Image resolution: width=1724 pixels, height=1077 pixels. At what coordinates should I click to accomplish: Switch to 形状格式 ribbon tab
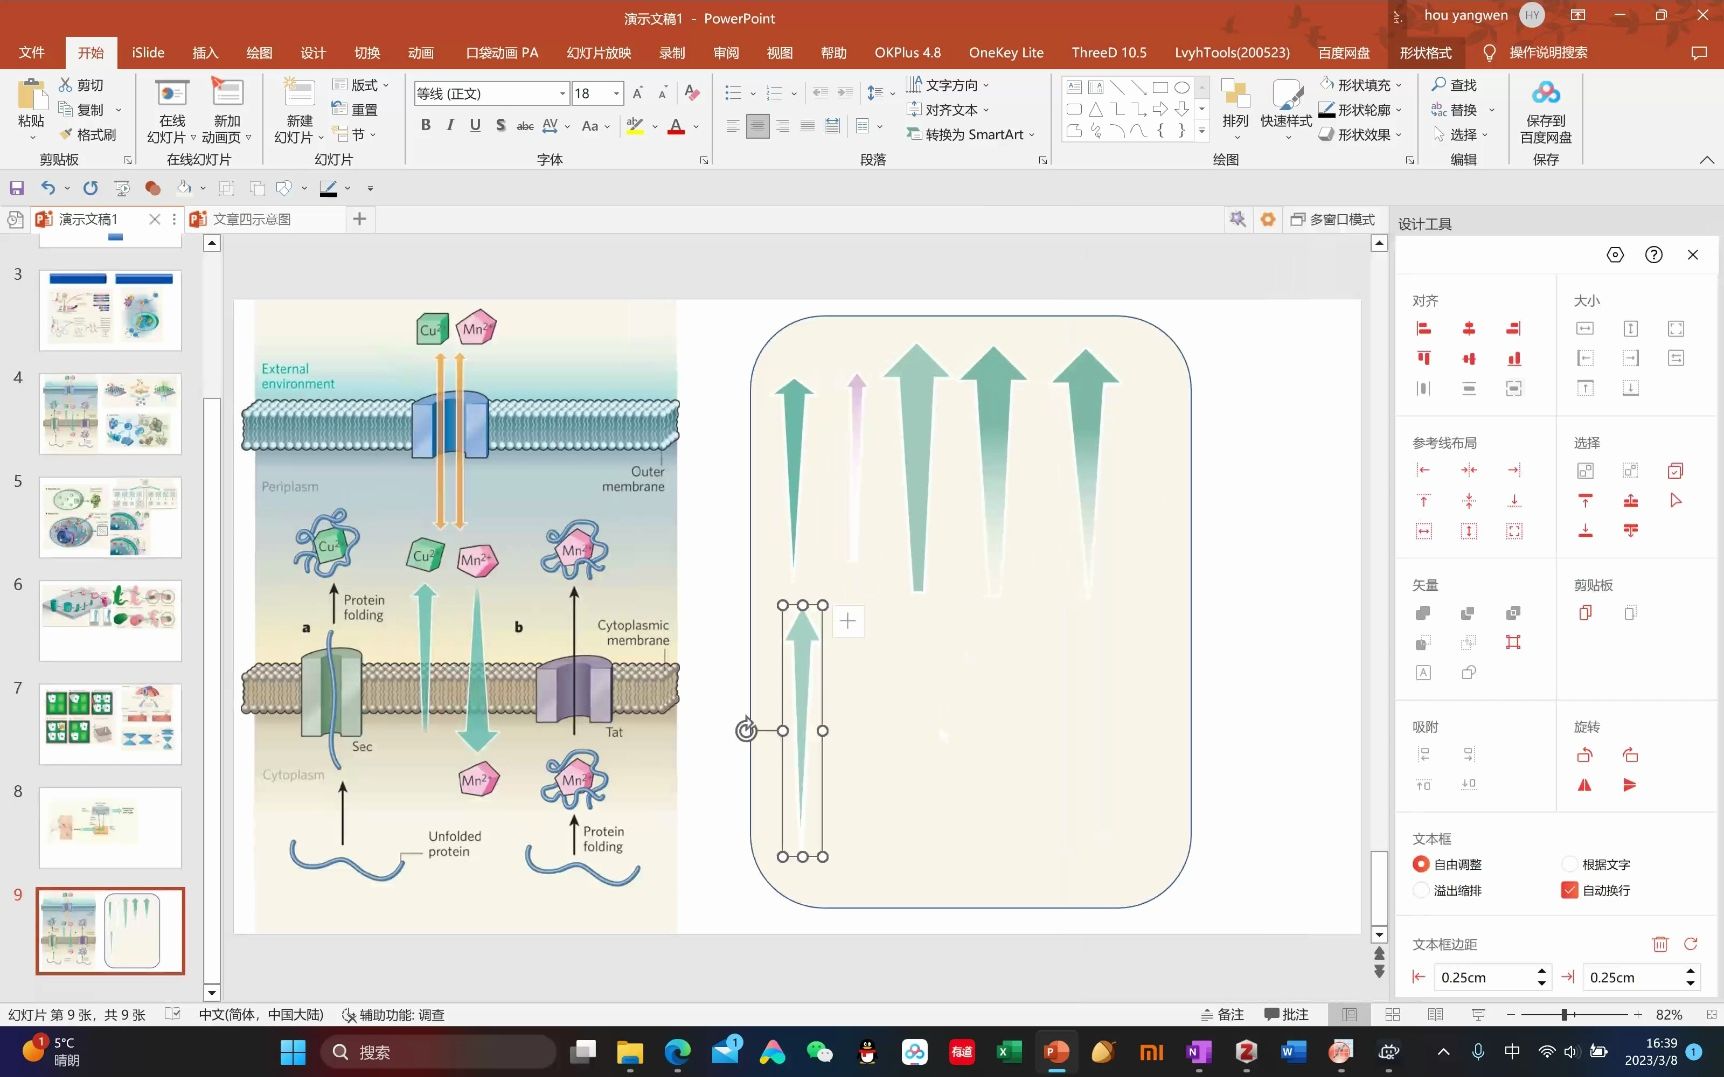(1425, 52)
